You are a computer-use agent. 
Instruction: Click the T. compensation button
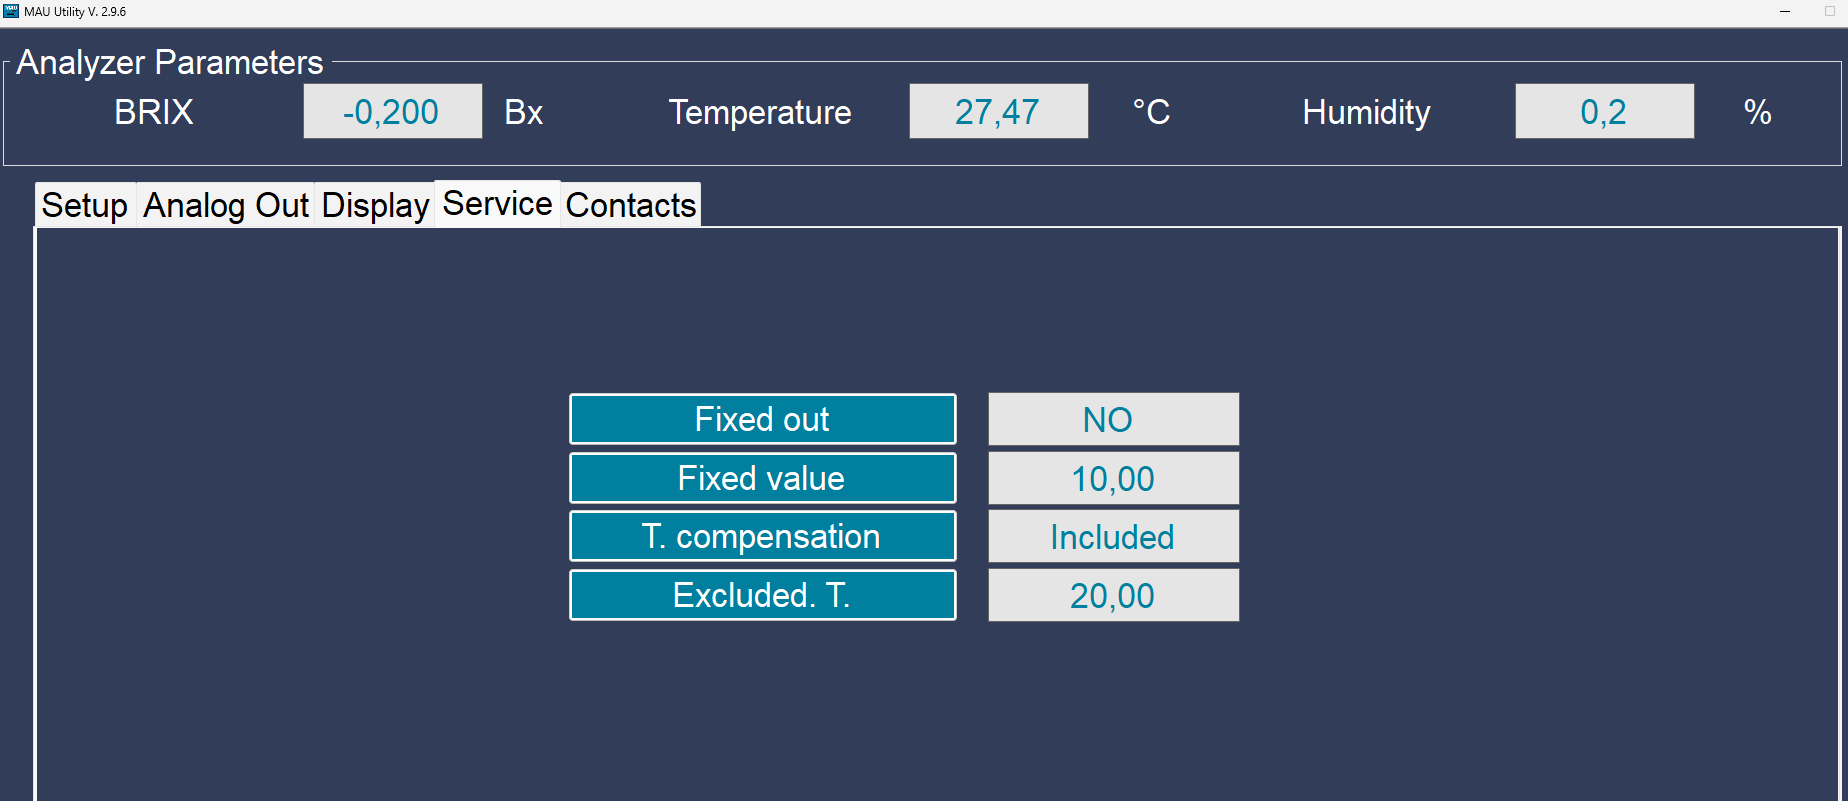pyautogui.click(x=763, y=536)
